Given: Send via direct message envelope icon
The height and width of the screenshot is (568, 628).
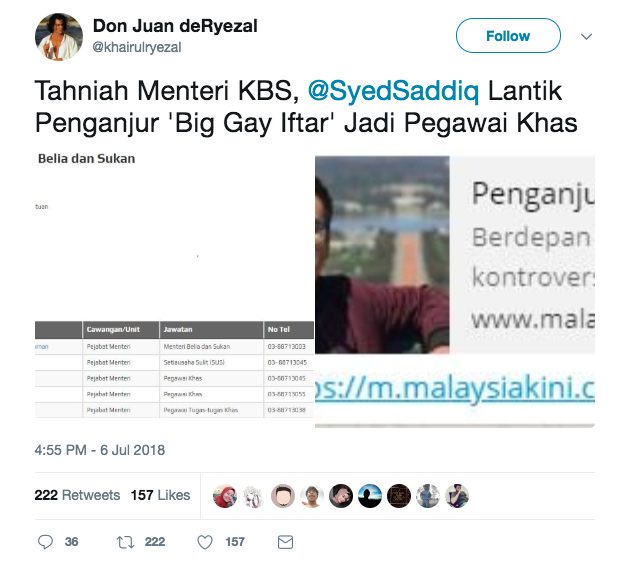Looking at the screenshot, I should [x=286, y=542].
